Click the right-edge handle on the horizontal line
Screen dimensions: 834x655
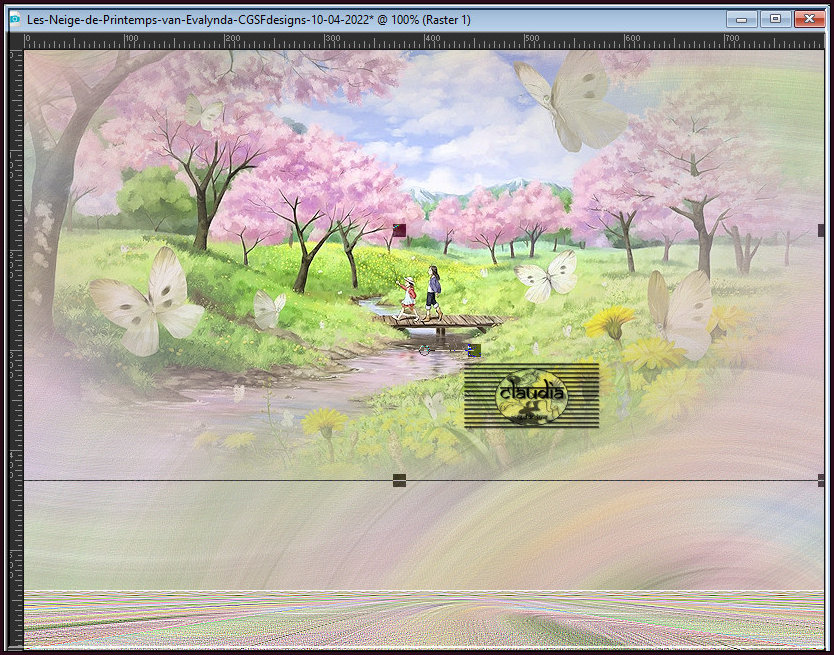pos(821,480)
